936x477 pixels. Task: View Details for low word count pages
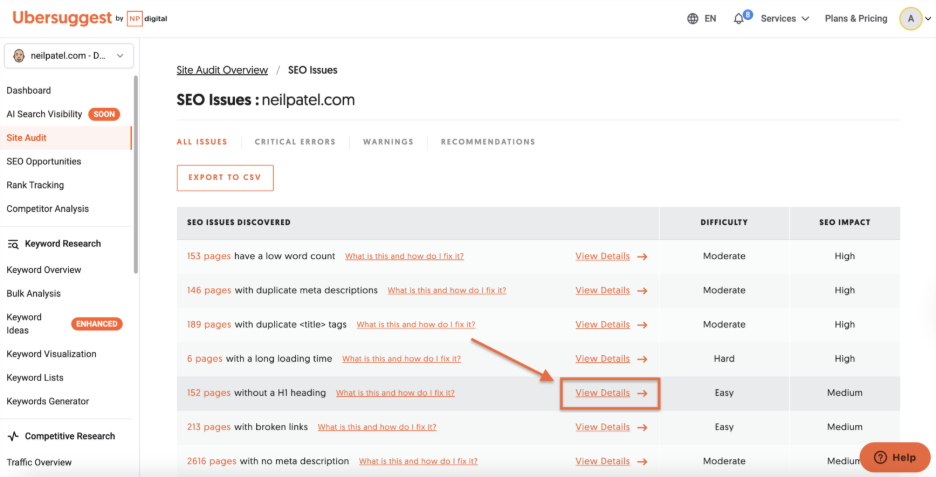tap(602, 256)
